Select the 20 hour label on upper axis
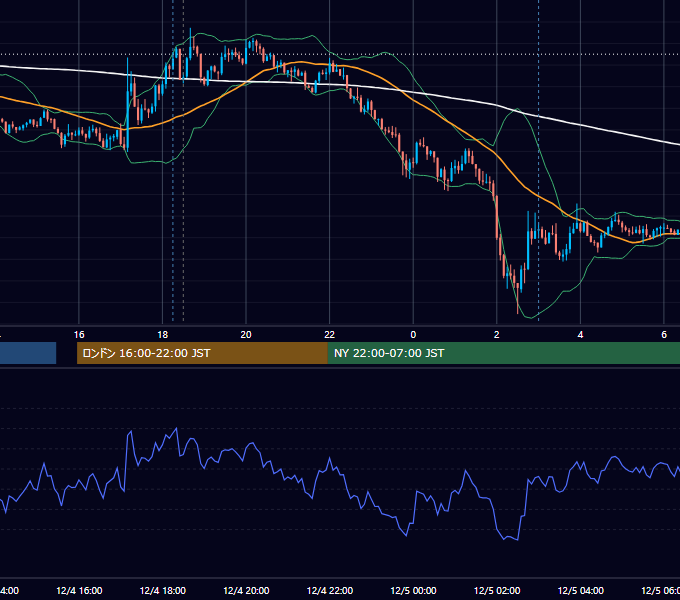Viewport: 680px width, 600px height. tap(246, 335)
